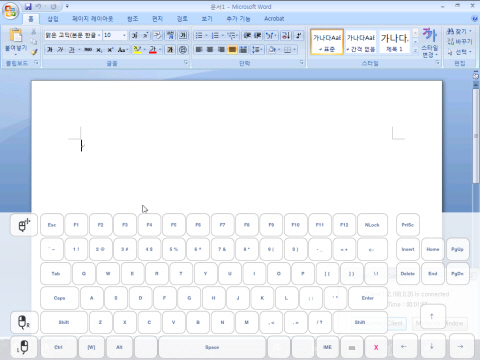Toggle underline formatting

click(x=72, y=50)
